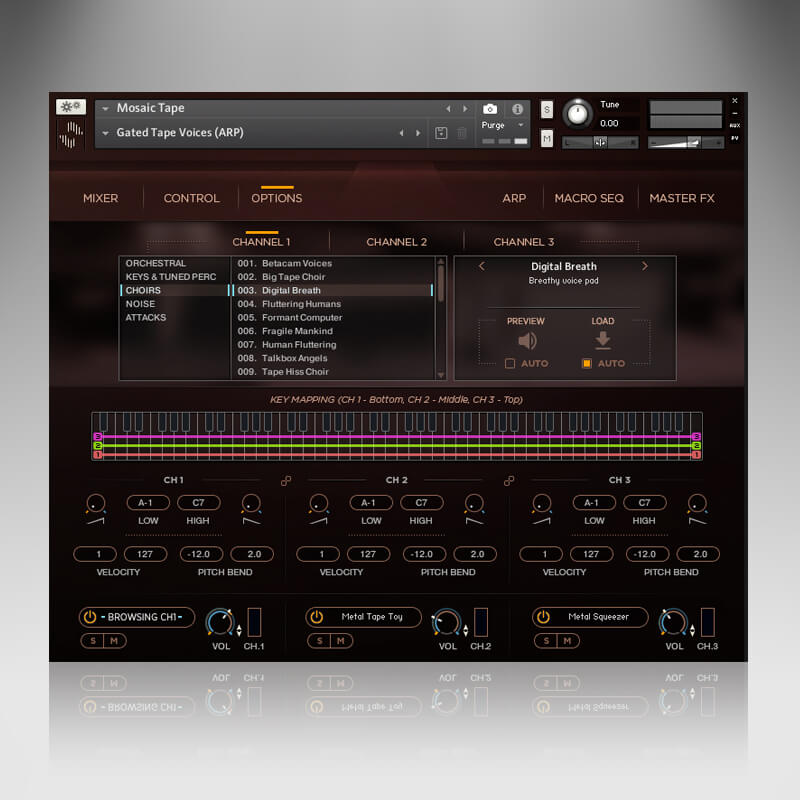Click the camera snapshot icon in header
Viewport: 800px width, 800px height.
pos(489,110)
